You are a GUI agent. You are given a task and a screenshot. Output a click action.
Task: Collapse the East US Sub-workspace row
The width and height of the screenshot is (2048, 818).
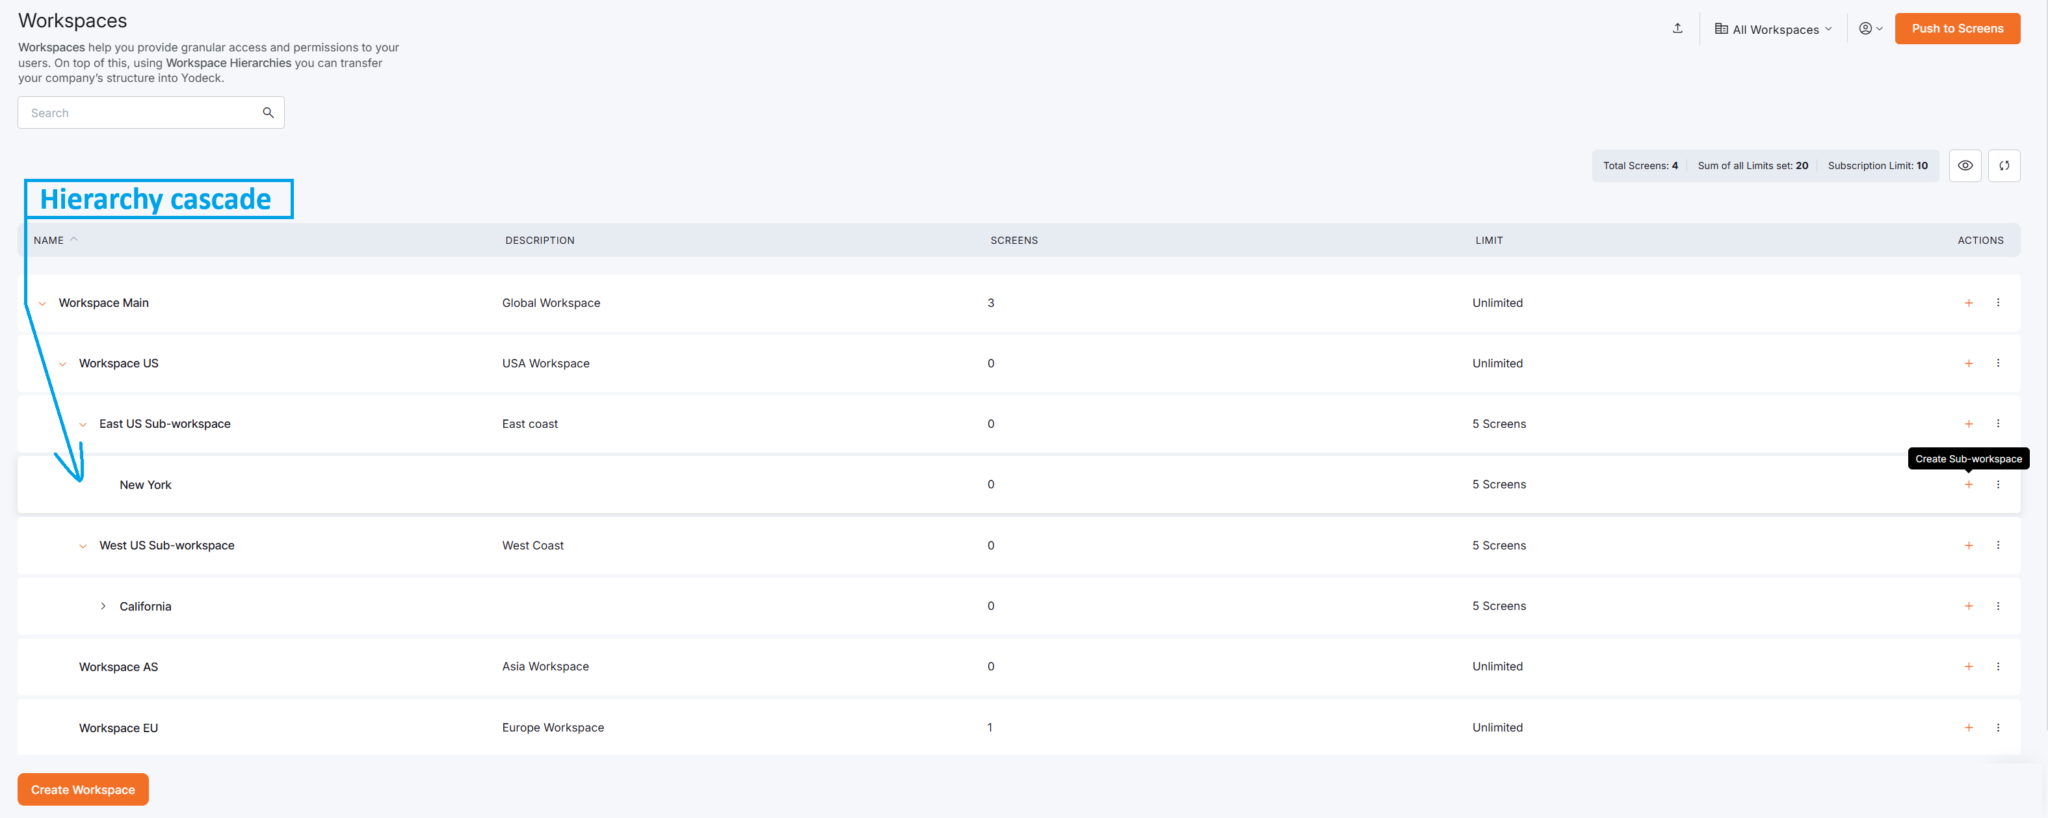click(83, 425)
